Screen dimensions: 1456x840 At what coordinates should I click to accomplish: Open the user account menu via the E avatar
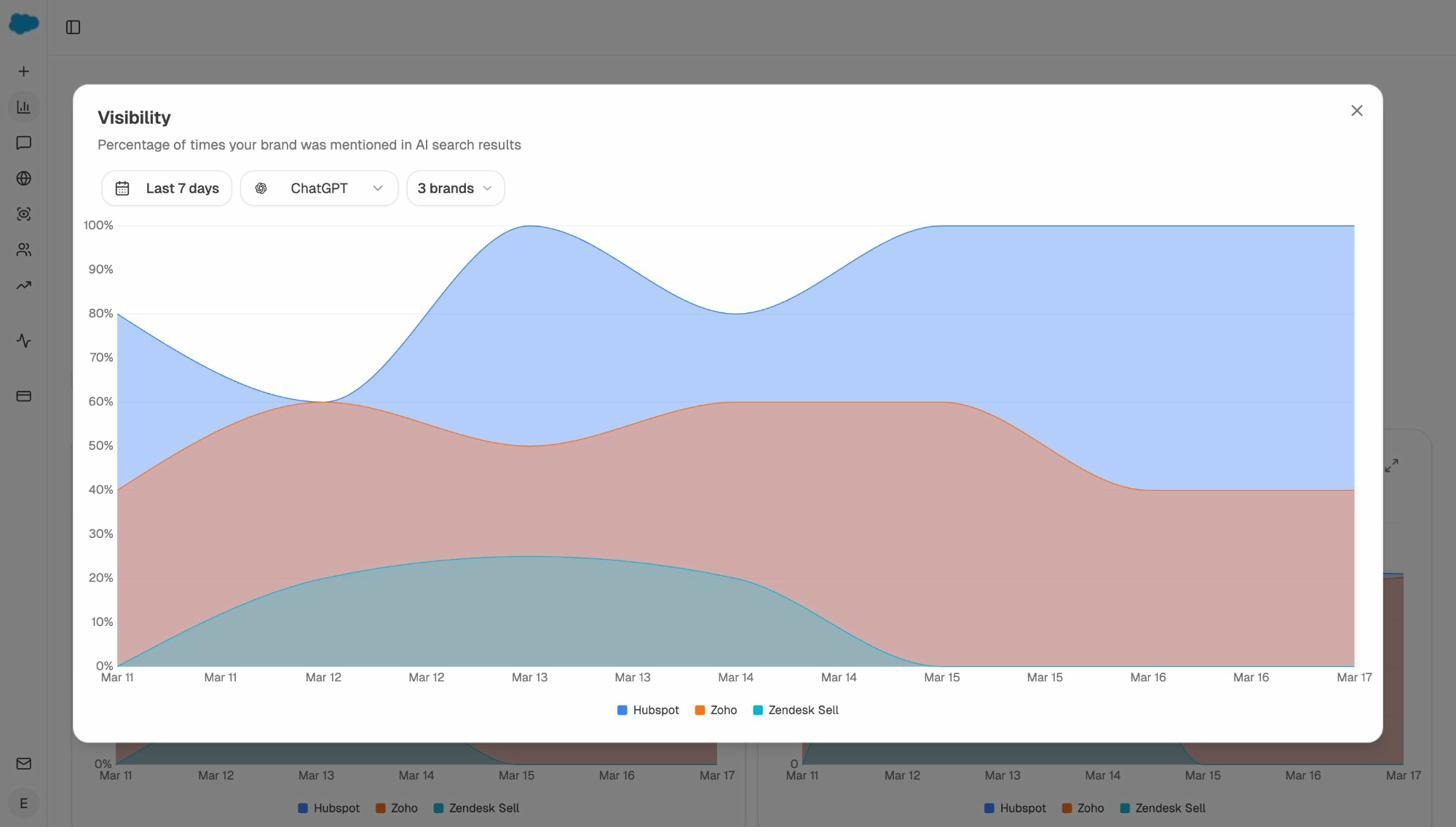tap(23, 803)
